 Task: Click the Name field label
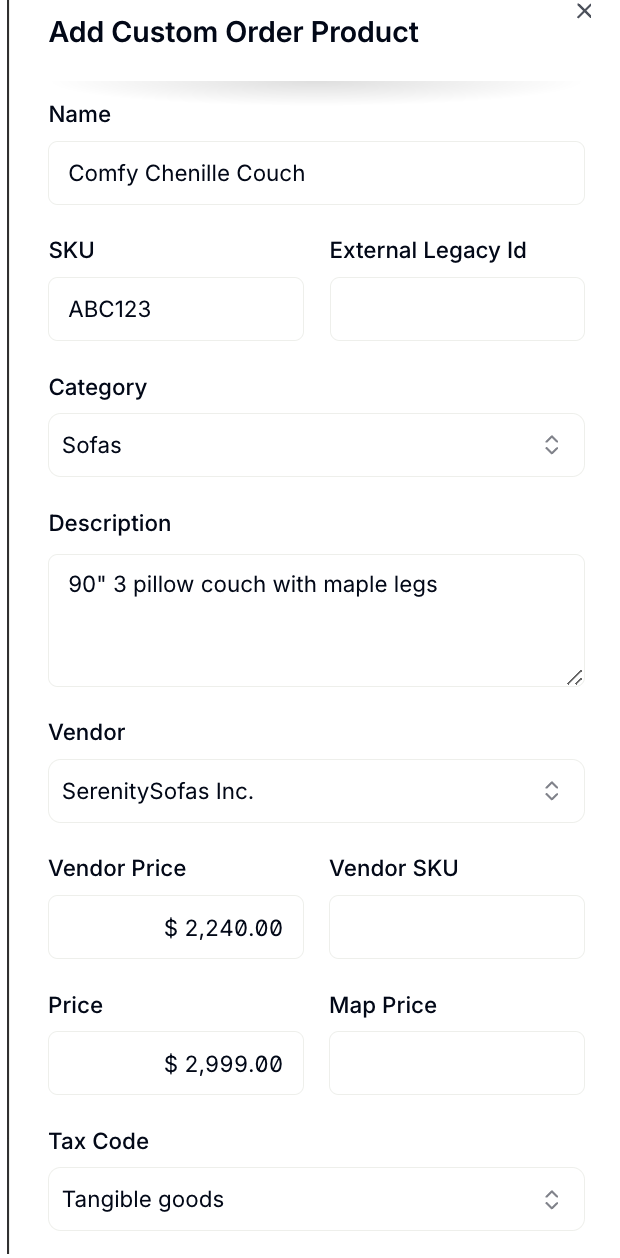coord(80,114)
